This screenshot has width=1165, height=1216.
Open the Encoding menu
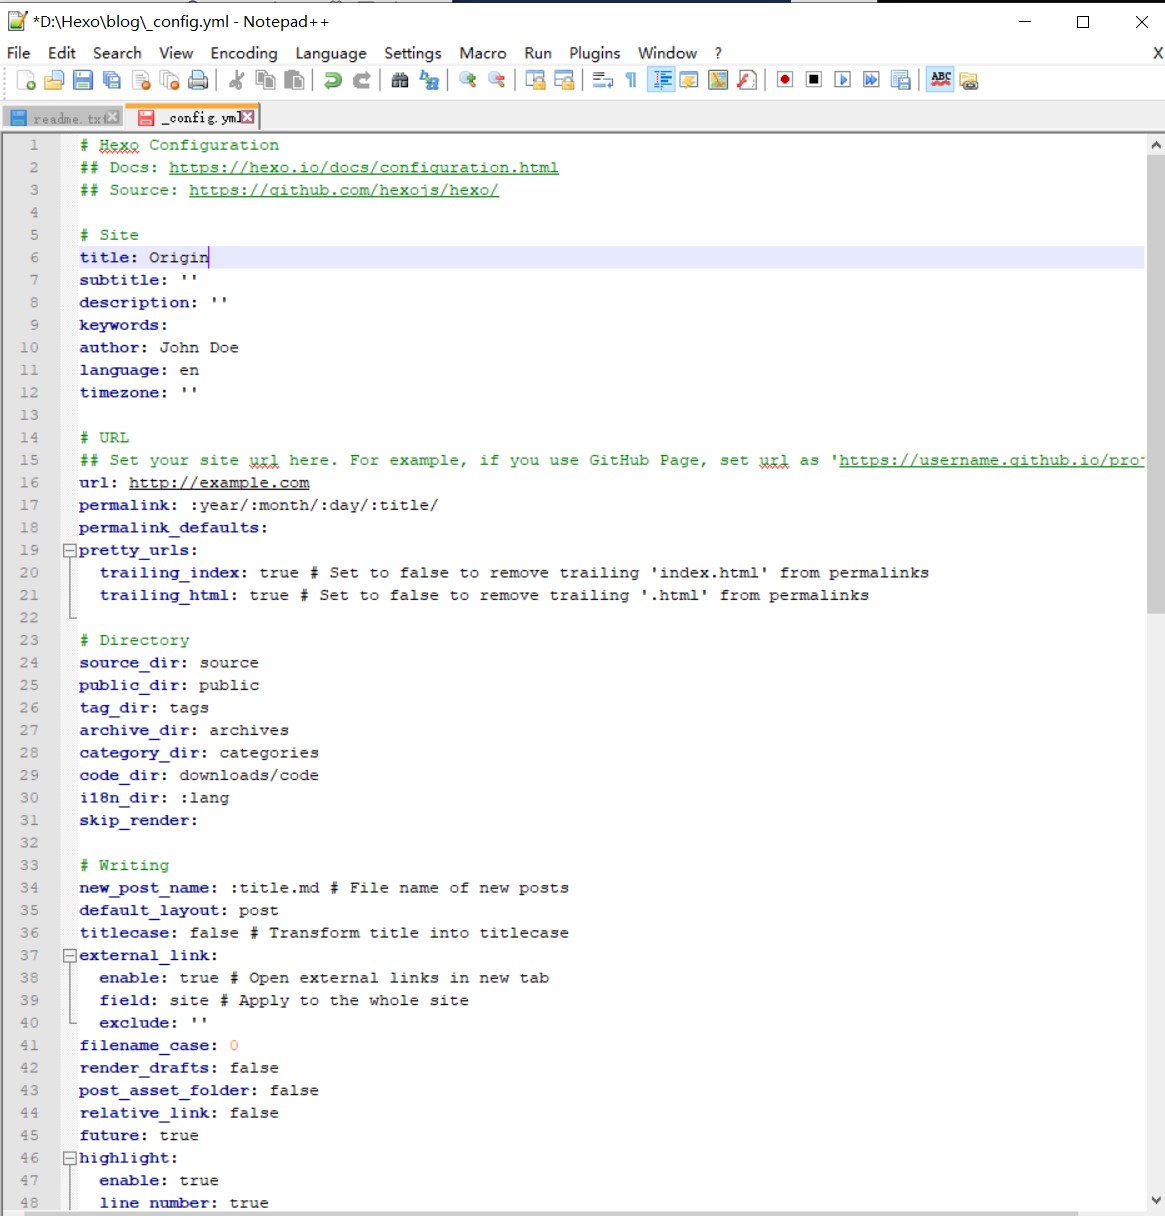click(243, 53)
